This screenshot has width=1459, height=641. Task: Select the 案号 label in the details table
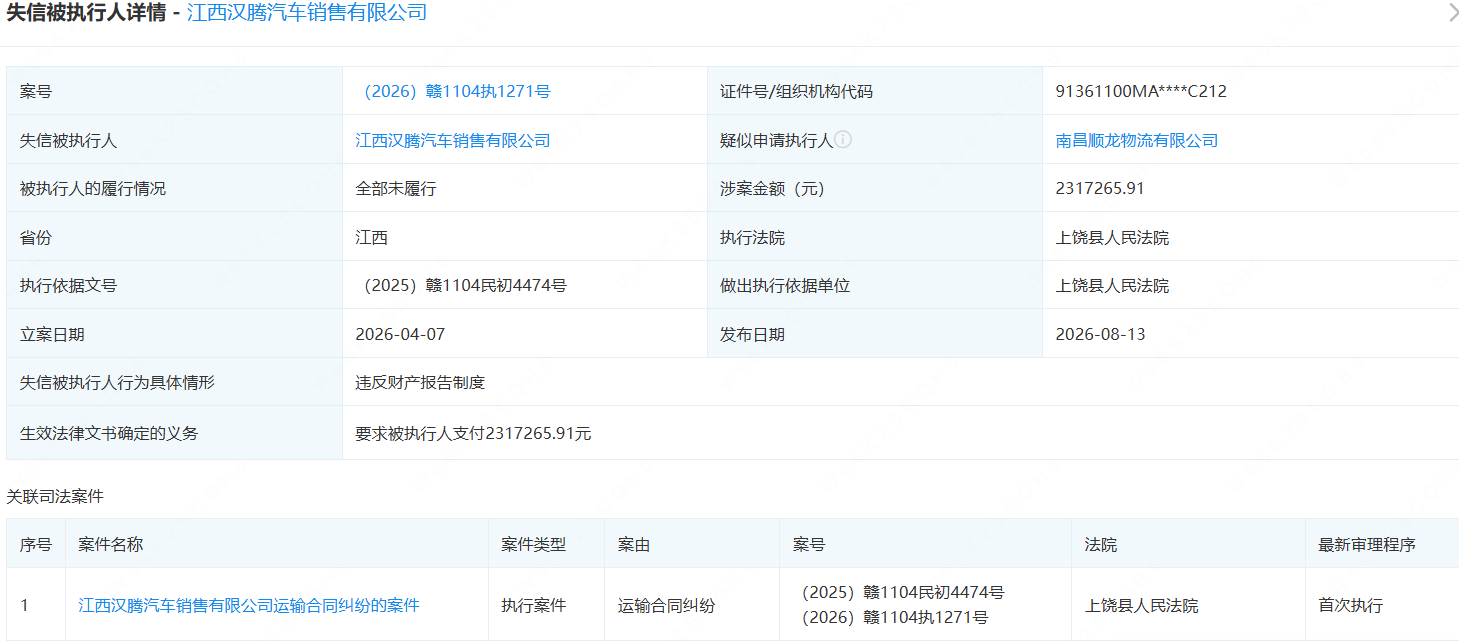coord(36,92)
